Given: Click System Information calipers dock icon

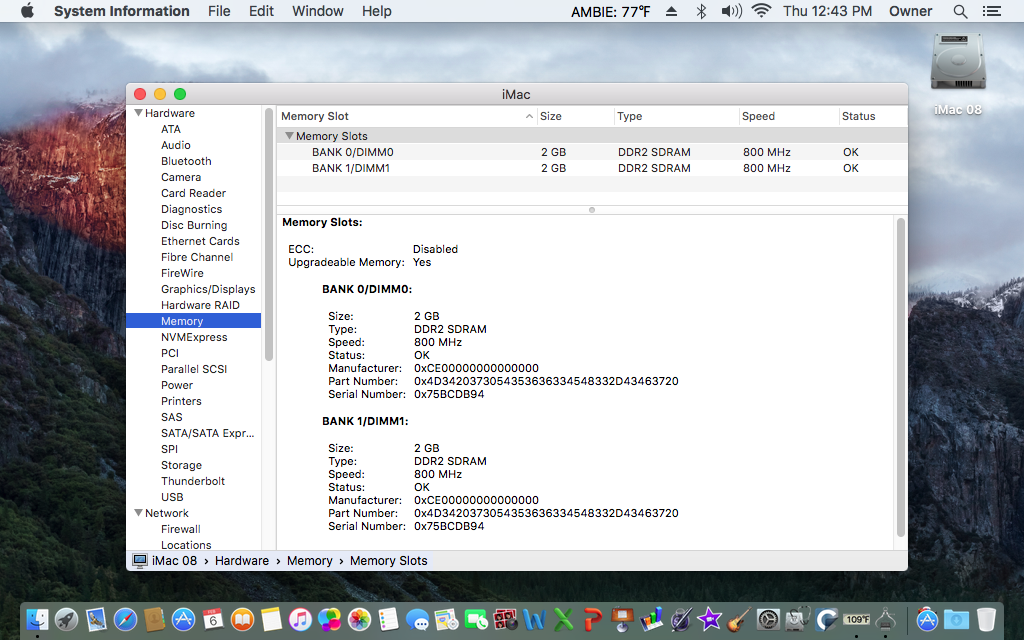Looking at the screenshot, I should pos(885,619).
